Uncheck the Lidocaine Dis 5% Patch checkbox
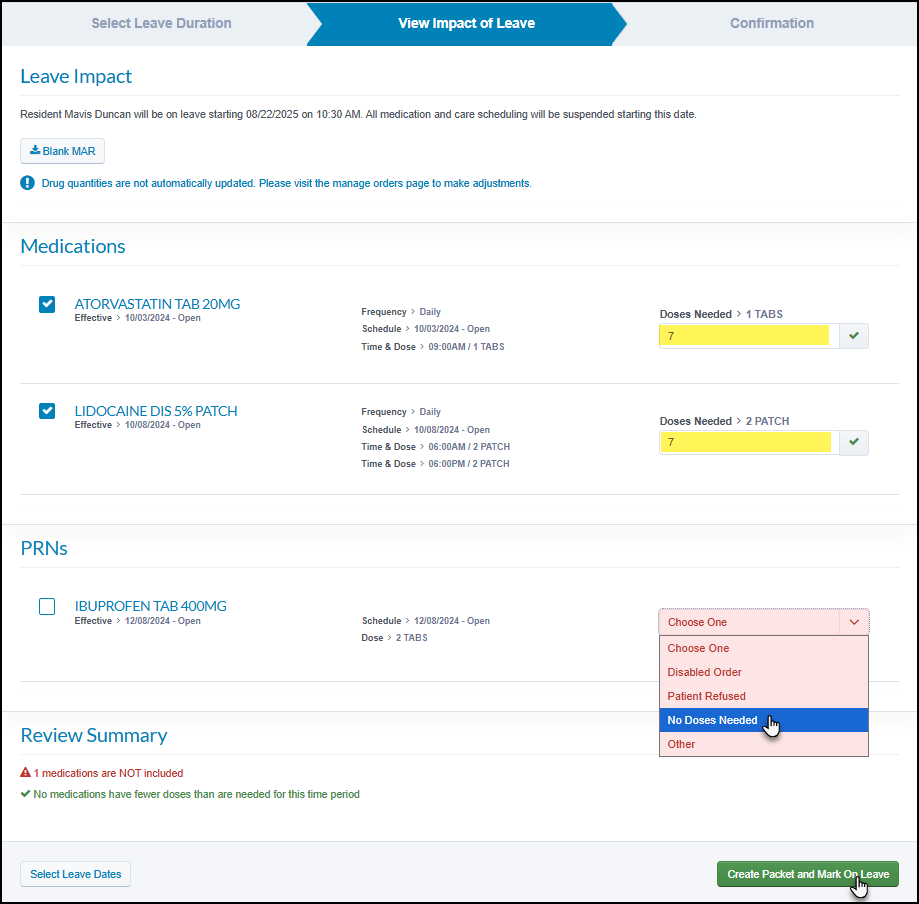Viewport: 919px width, 904px height. pos(47,411)
